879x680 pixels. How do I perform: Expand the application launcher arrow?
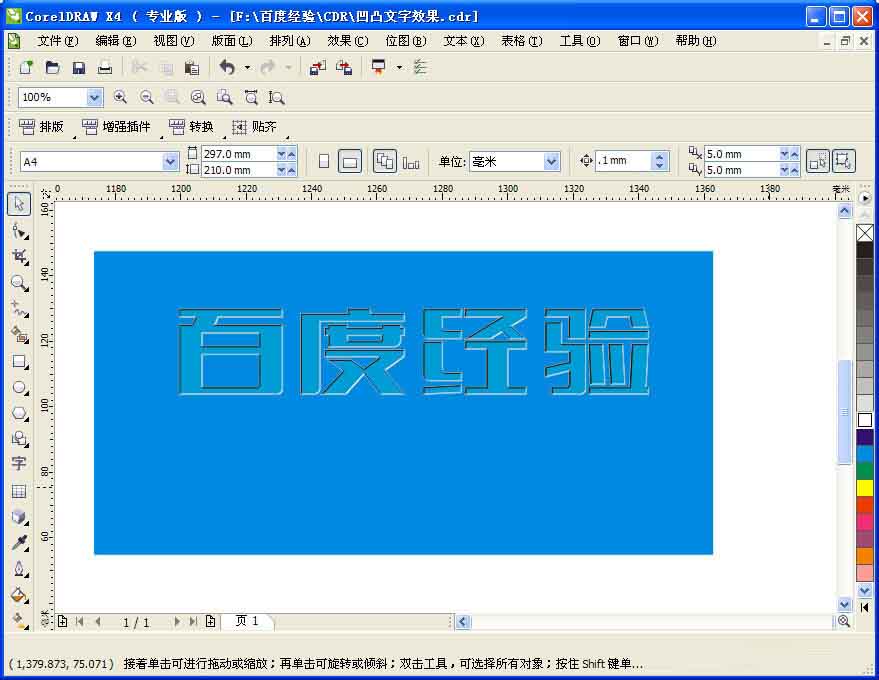399,68
